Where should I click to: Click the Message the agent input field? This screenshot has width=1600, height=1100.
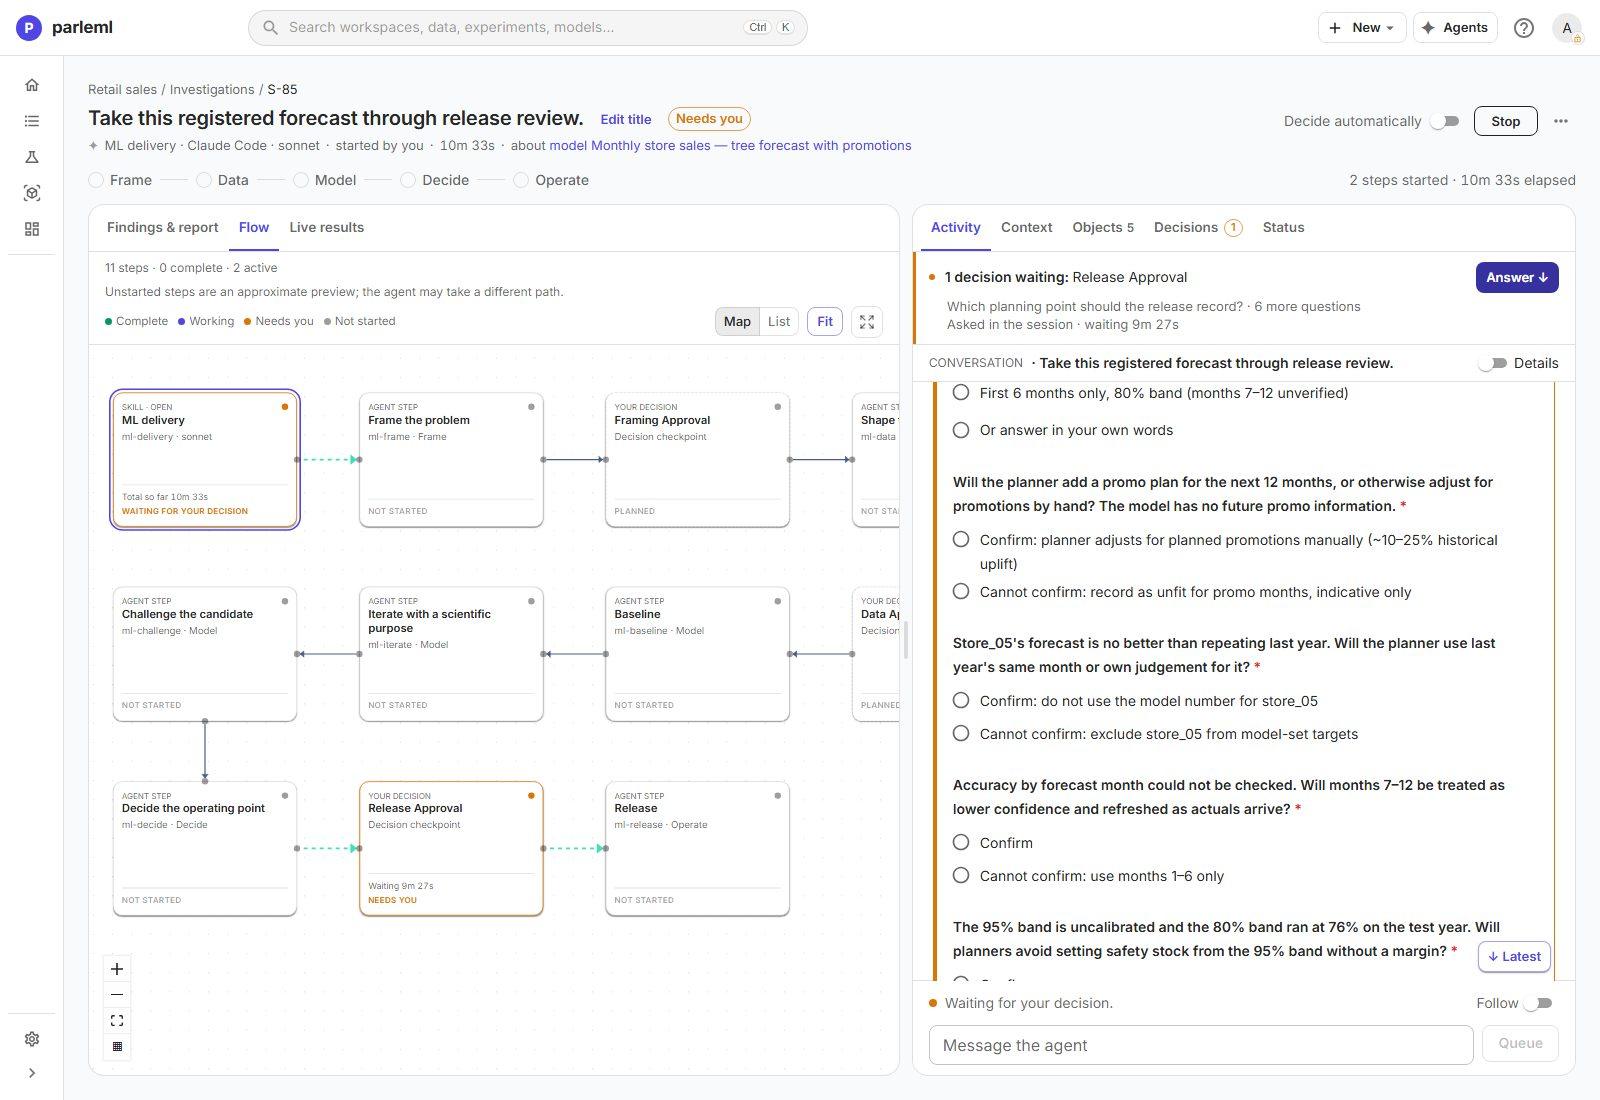point(1200,1045)
